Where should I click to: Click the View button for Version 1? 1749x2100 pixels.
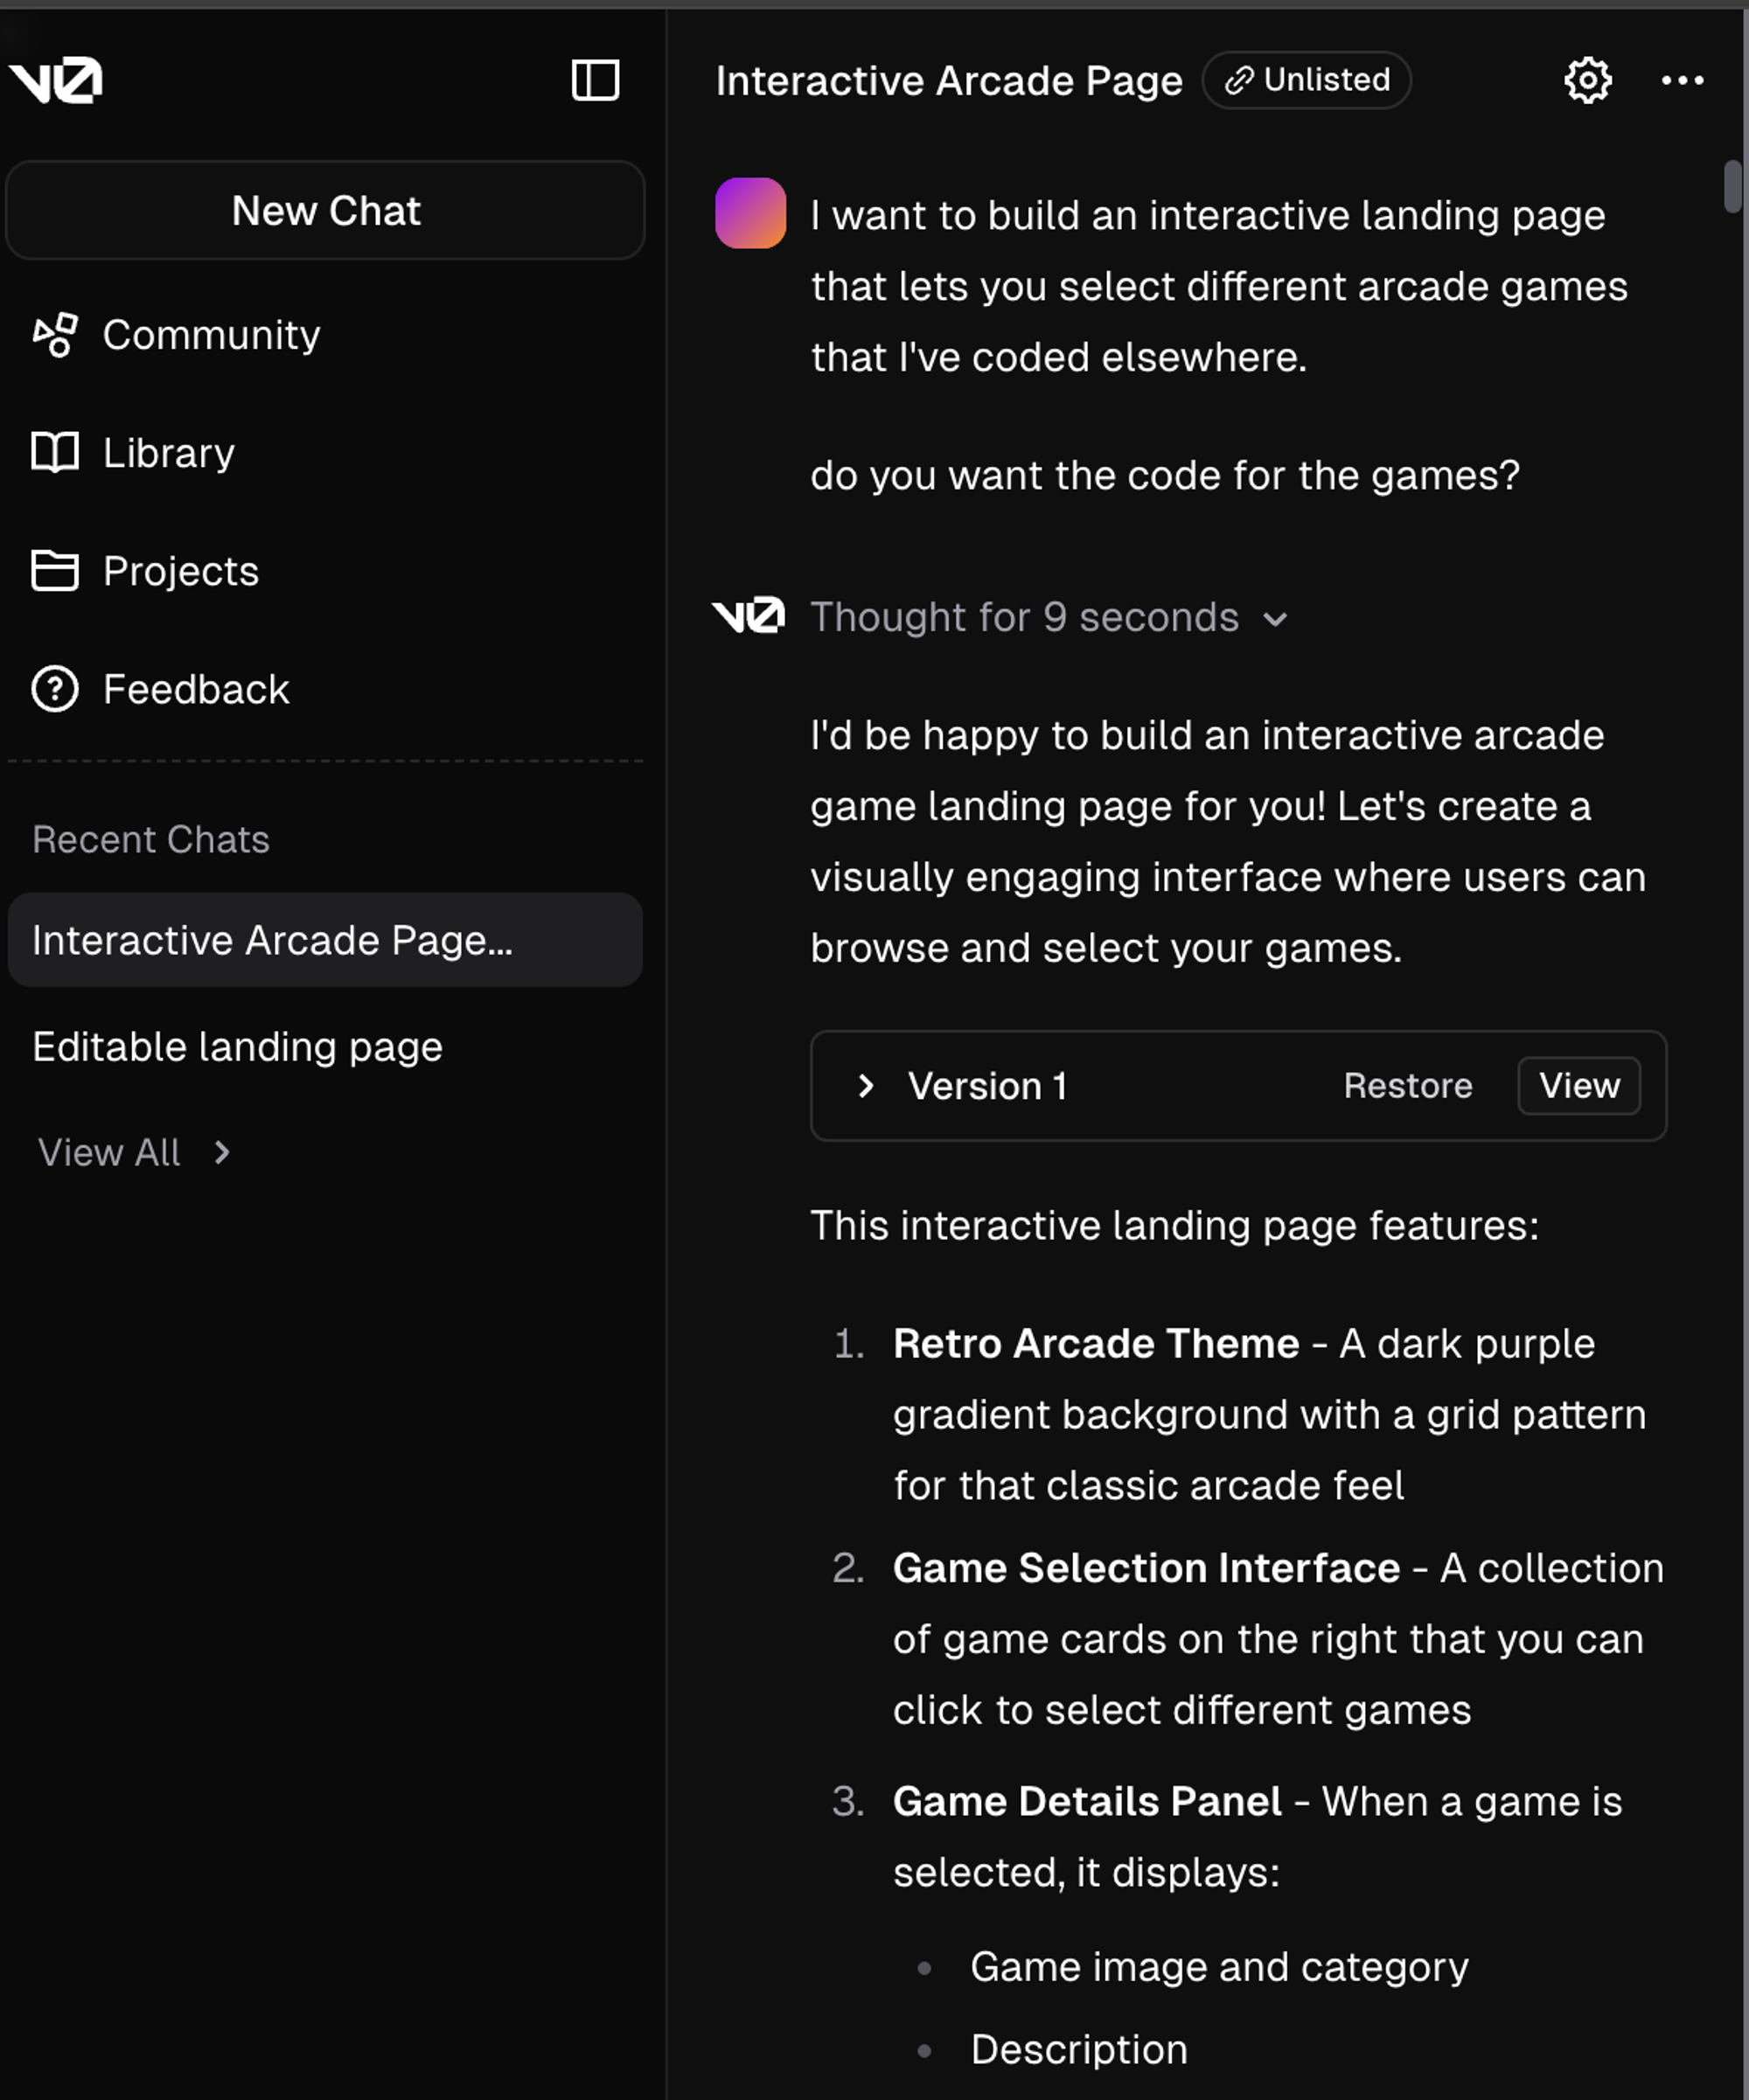point(1578,1086)
